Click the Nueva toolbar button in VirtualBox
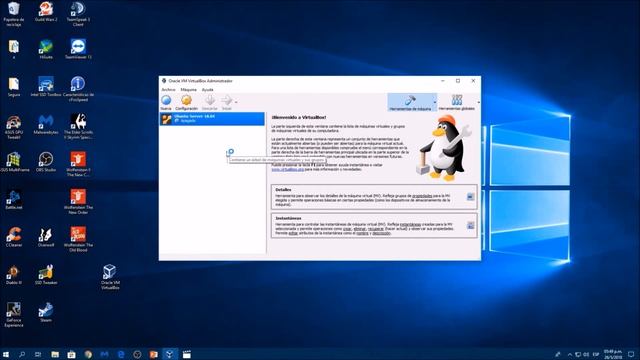Screen dimensions: 640x360 coord(166,102)
